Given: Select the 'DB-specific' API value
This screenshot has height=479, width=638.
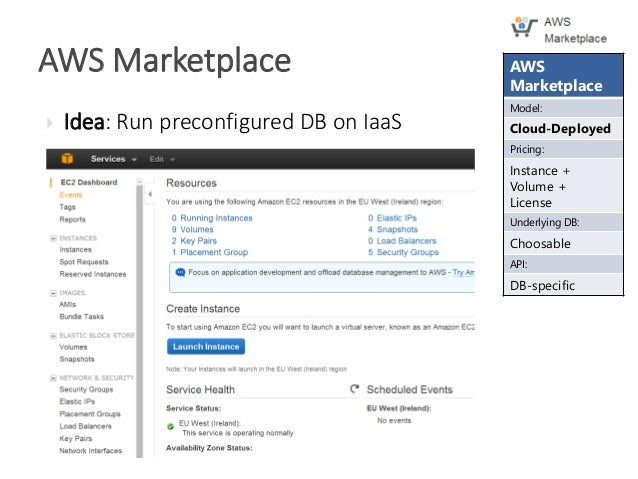Looking at the screenshot, I should tap(542, 286).
